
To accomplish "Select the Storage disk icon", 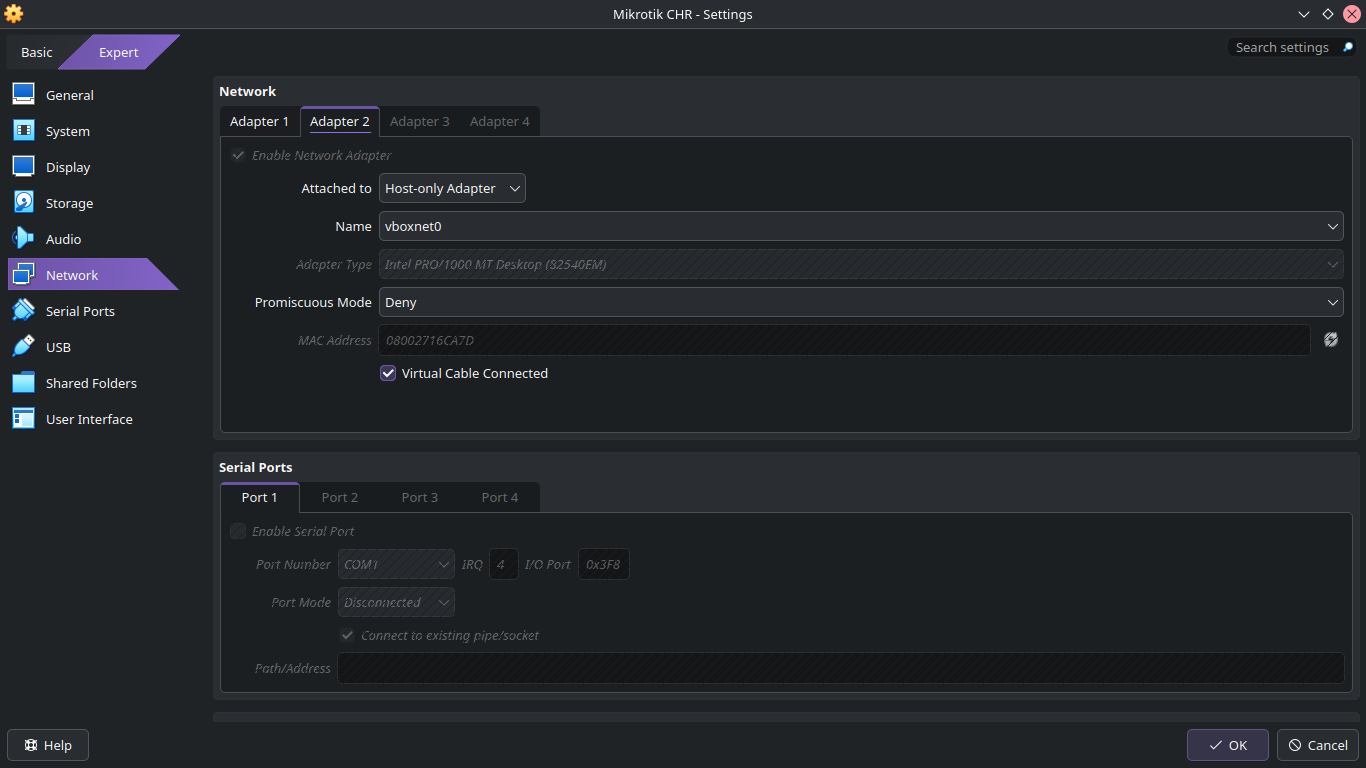I will coord(24,203).
